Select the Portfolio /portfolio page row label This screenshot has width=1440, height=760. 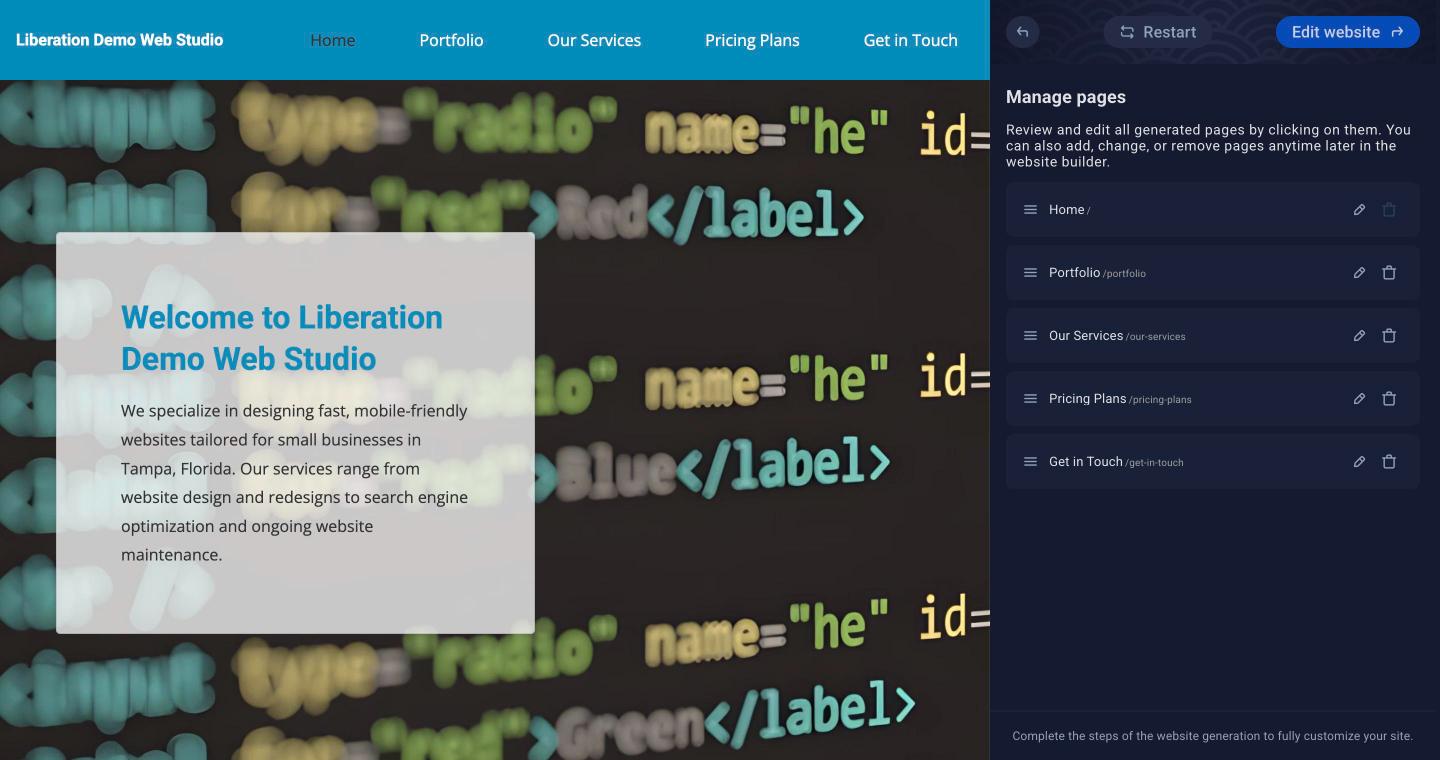[1097, 273]
